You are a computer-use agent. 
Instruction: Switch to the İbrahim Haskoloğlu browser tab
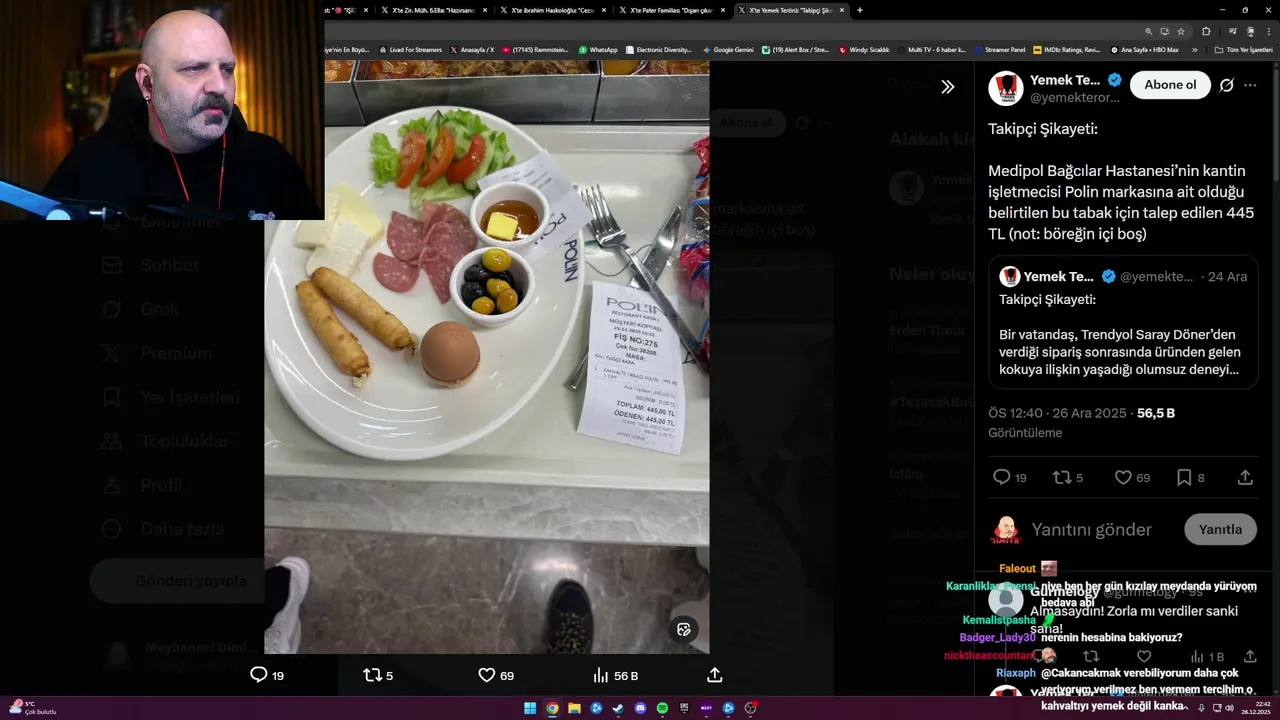(552, 10)
